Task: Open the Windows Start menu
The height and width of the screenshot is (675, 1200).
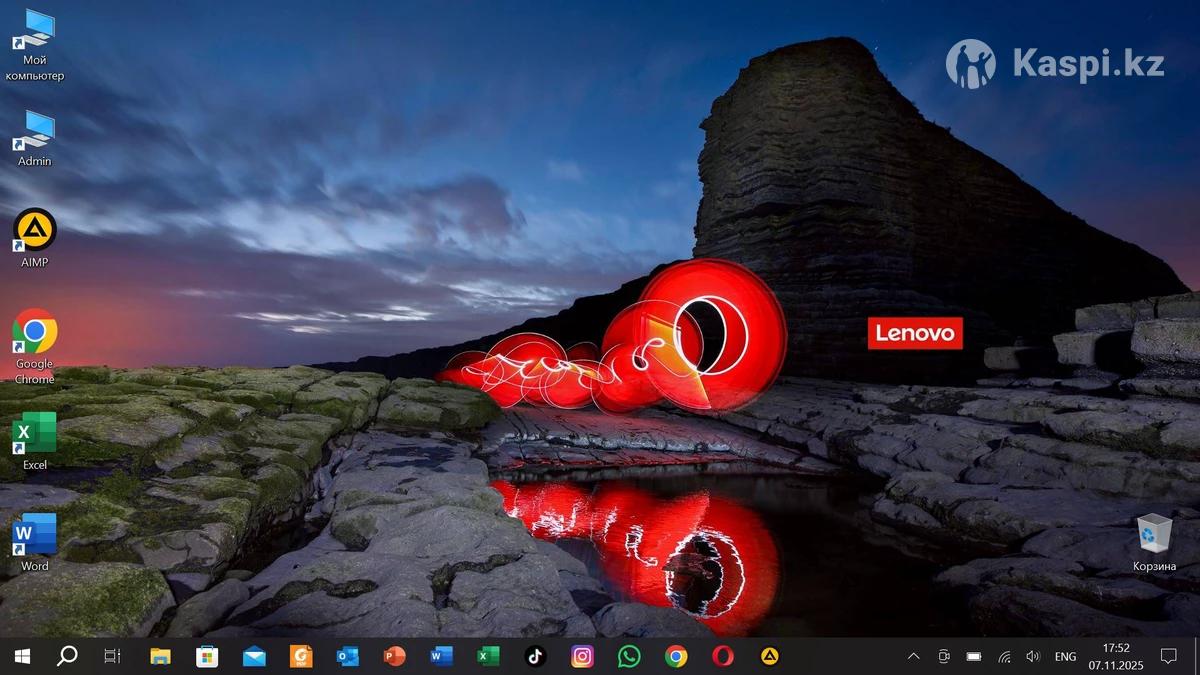Action: (21, 656)
